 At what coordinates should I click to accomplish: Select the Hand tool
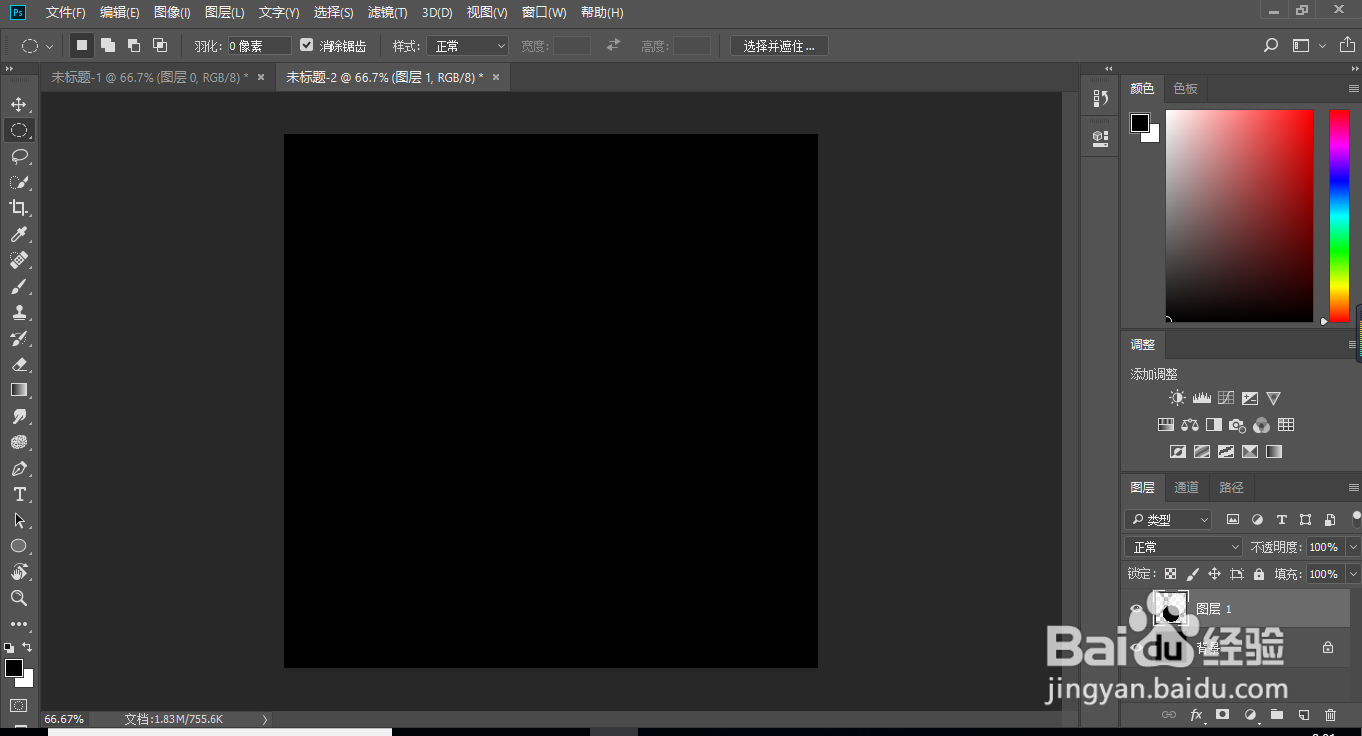18,572
